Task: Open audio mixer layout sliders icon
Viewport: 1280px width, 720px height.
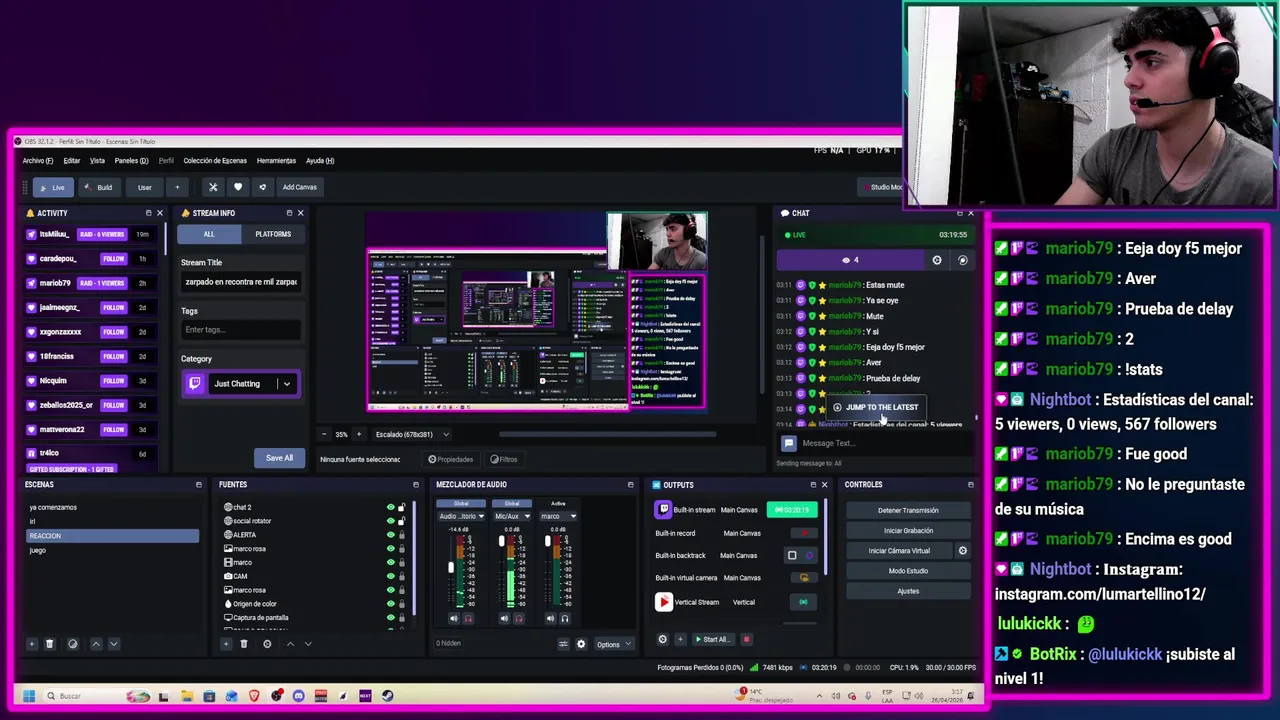Action: point(563,644)
